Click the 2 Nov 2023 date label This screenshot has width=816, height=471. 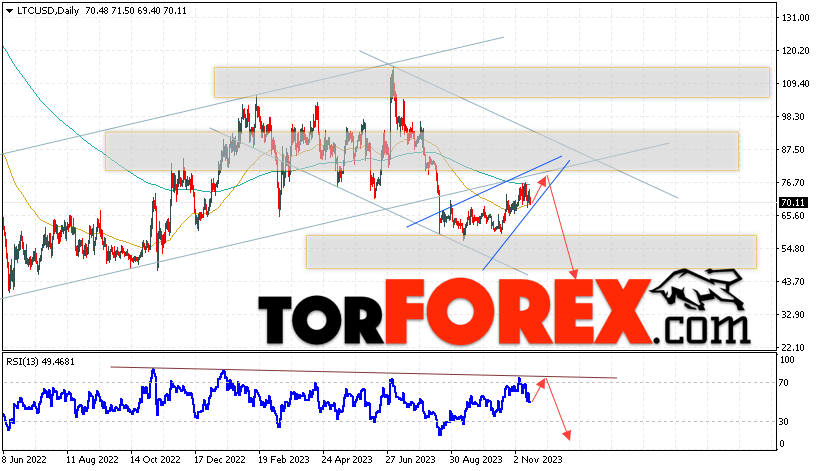coord(538,460)
